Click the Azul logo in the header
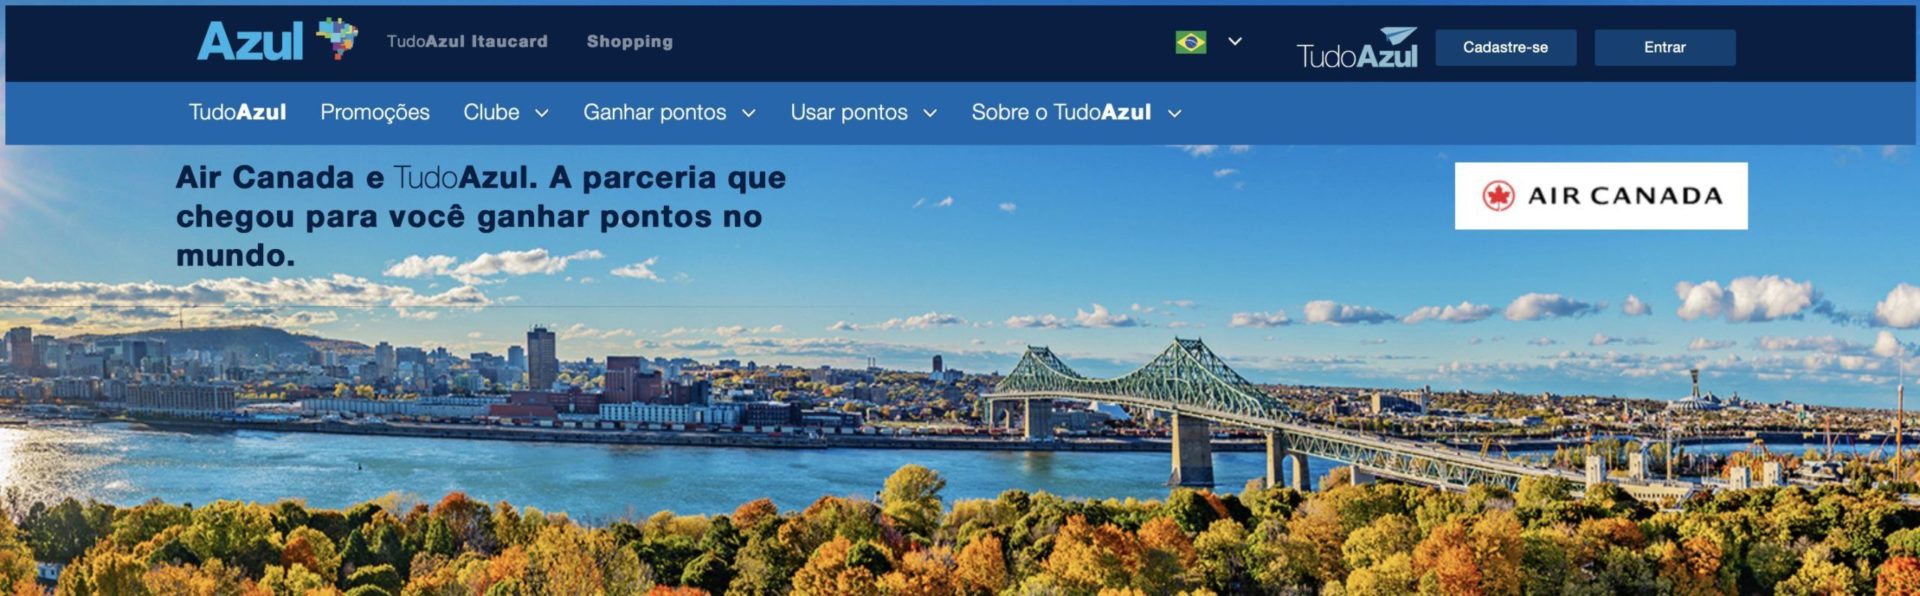This screenshot has width=1920, height=596. (250, 42)
